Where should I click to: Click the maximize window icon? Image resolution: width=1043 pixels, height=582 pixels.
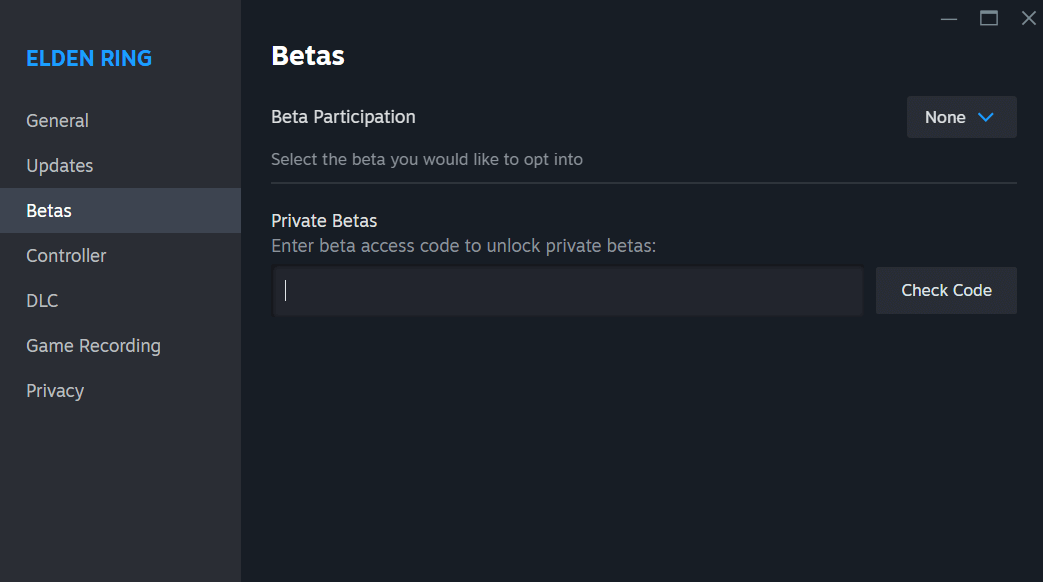989,18
